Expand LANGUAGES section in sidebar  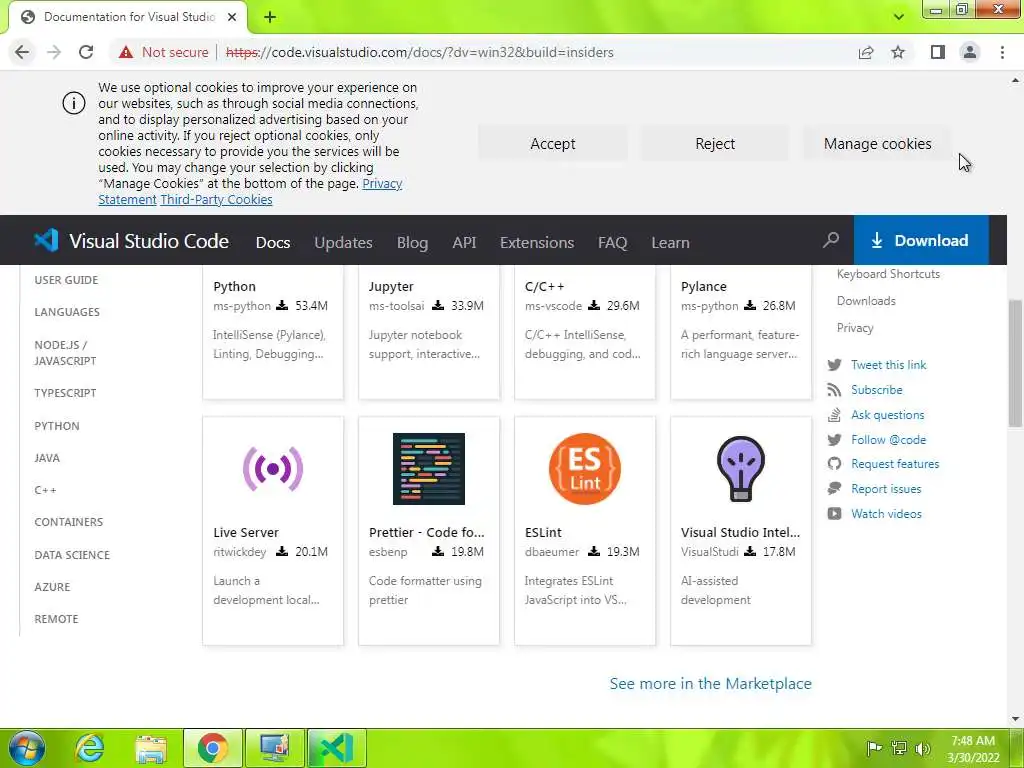point(67,312)
